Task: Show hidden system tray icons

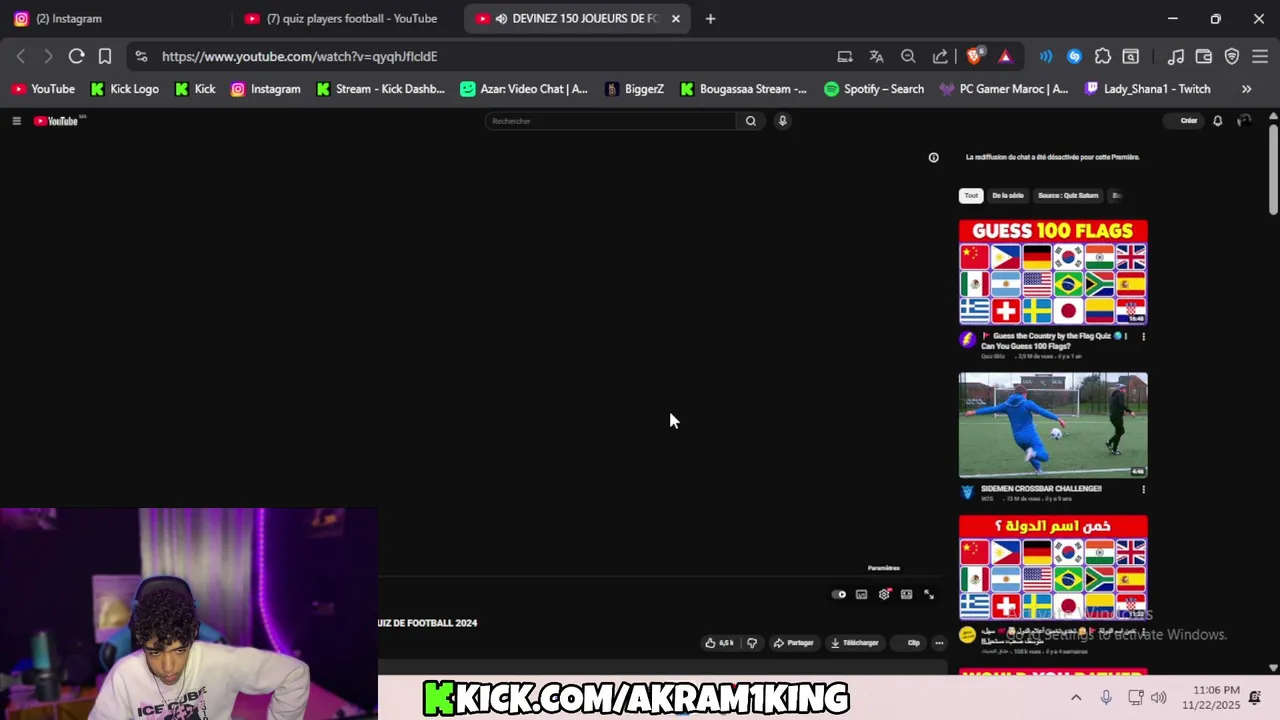Action: [x=1076, y=697]
